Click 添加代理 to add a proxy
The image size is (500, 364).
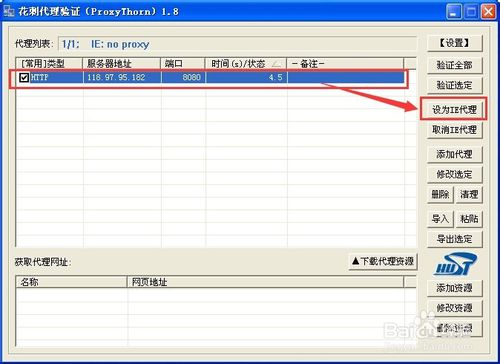click(x=455, y=154)
